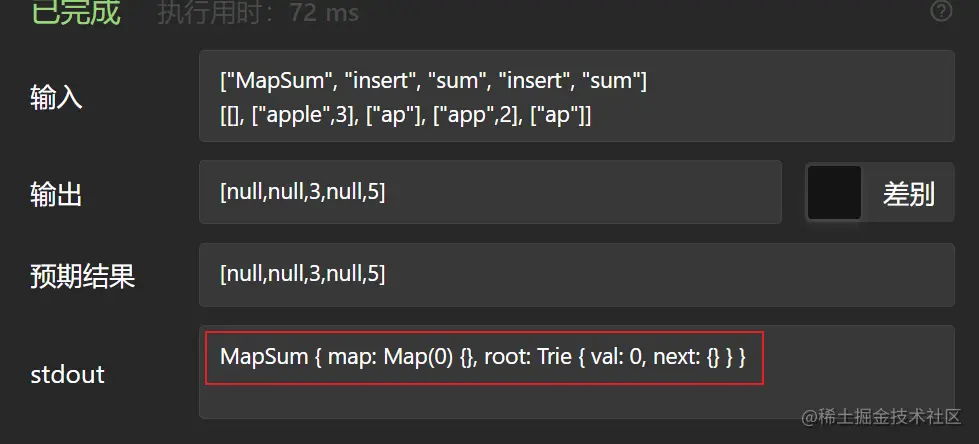Click the 预期结果 row label
The image size is (979, 444).
(83, 275)
